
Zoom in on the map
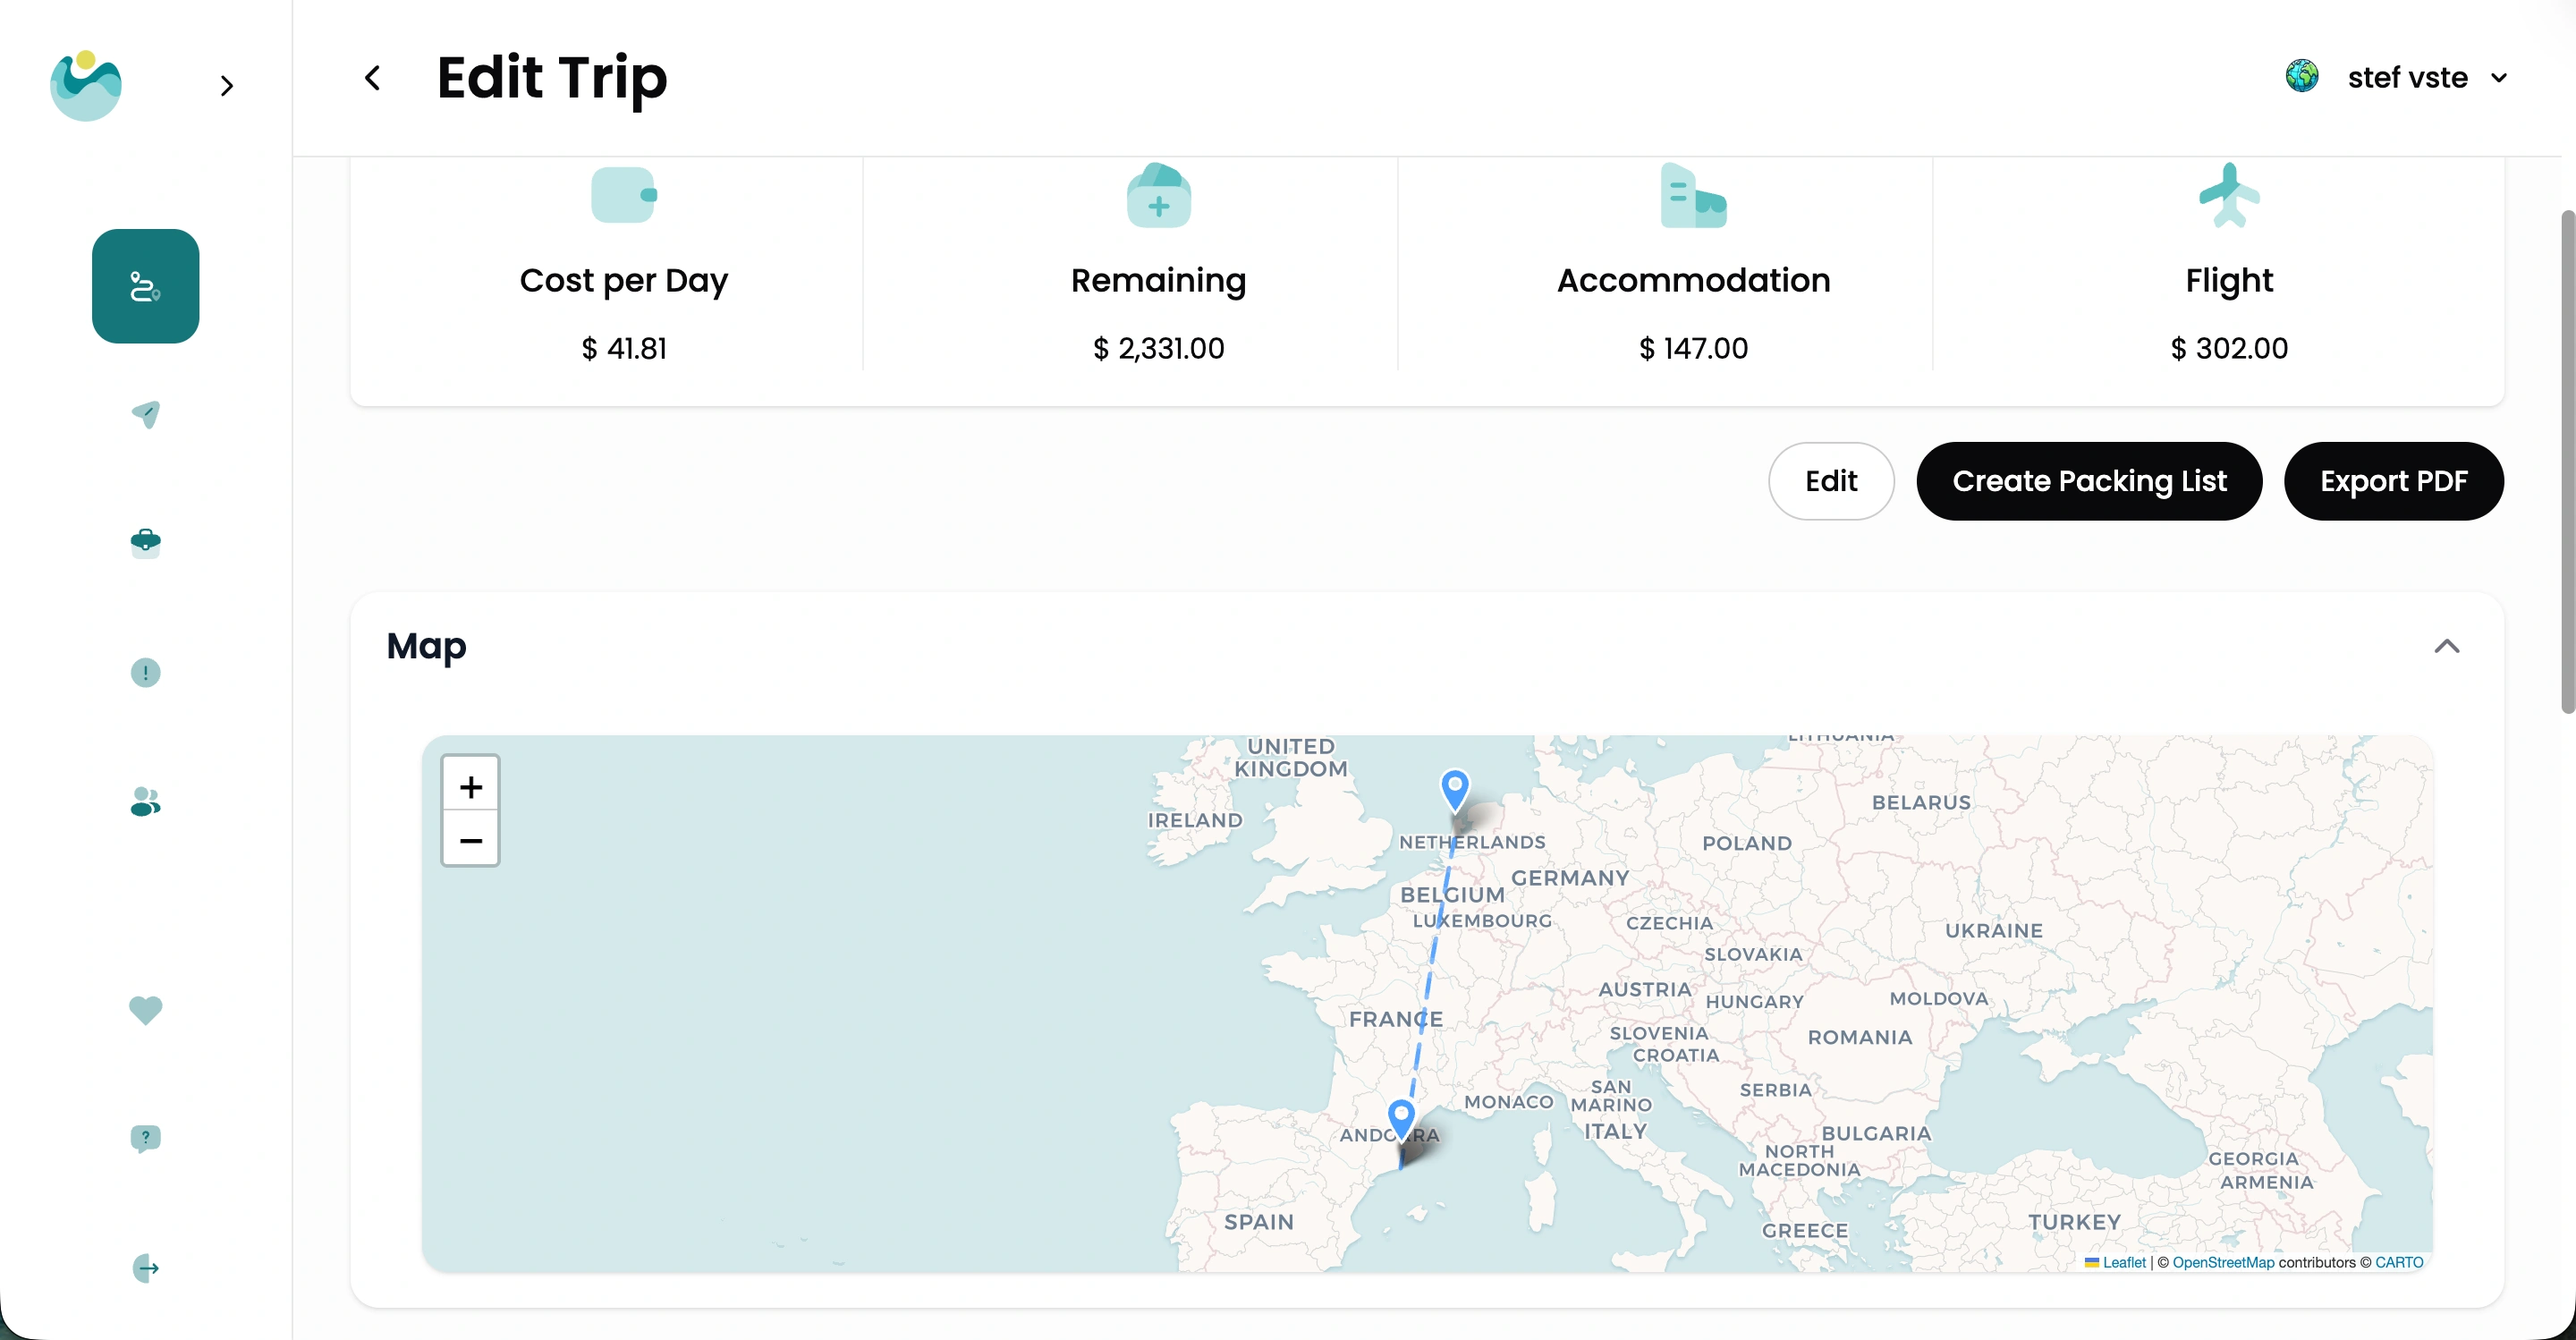[470, 787]
